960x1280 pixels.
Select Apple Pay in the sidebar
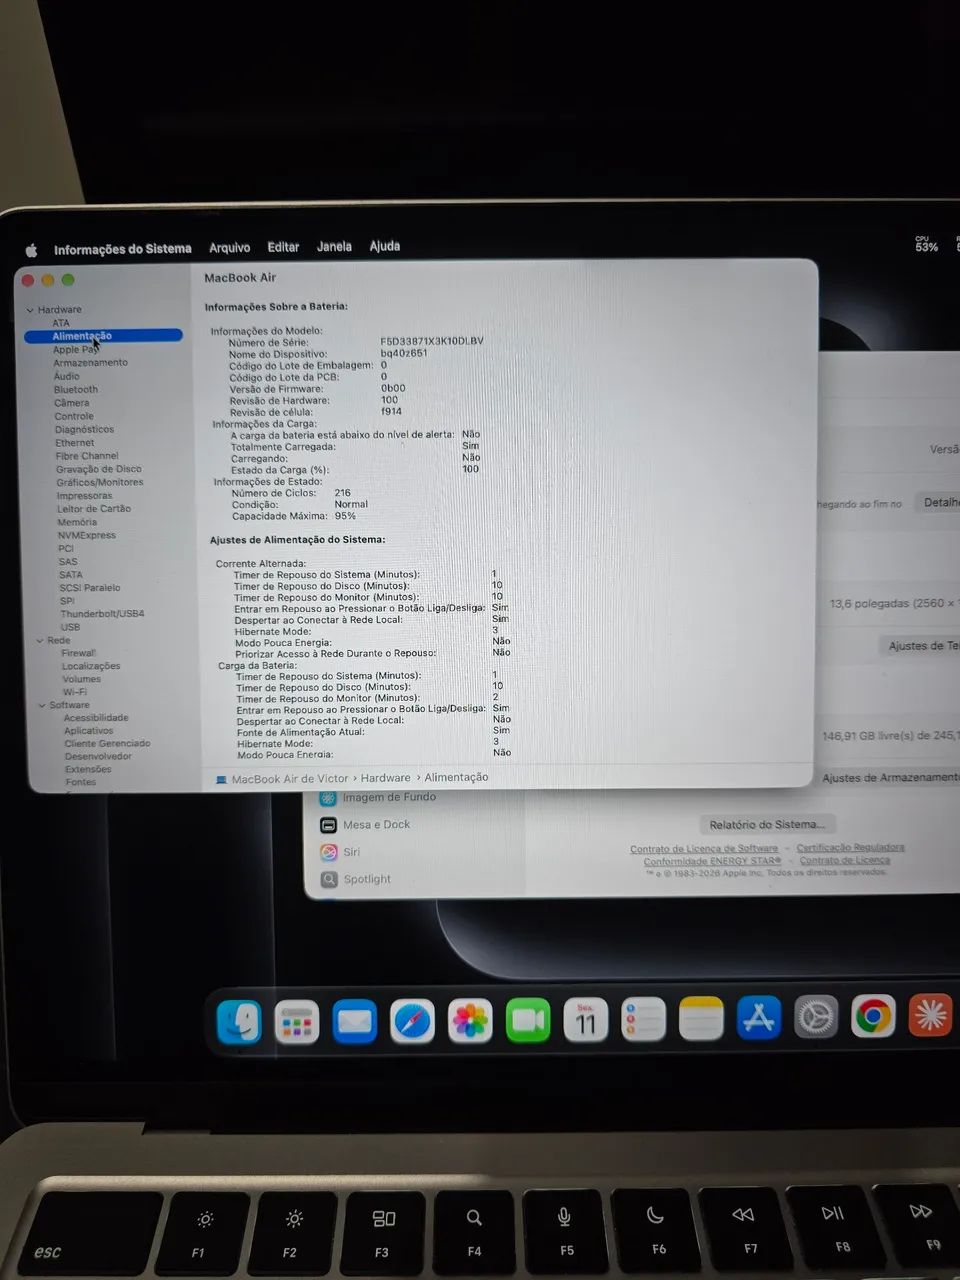(76, 350)
